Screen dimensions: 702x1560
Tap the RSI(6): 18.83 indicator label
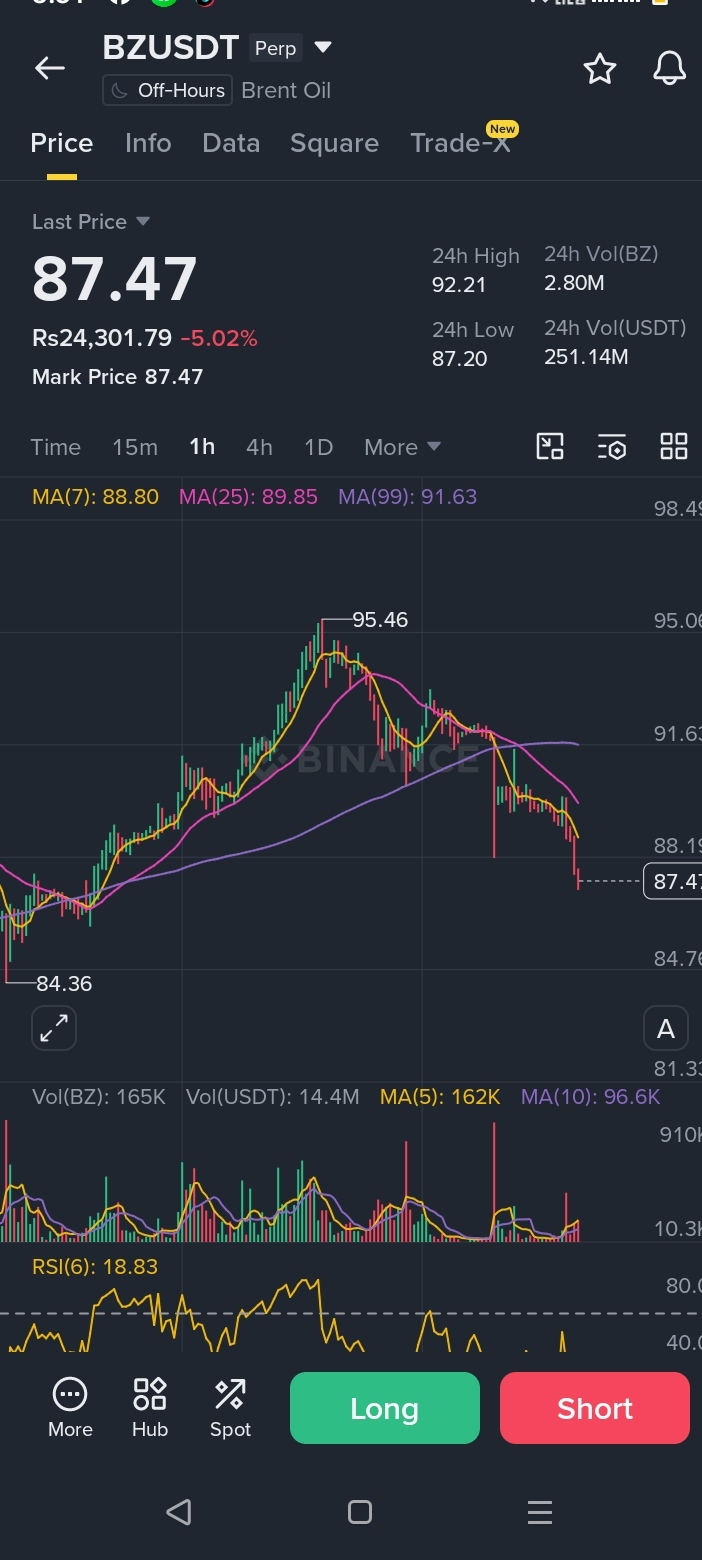(x=95, y=1266)
